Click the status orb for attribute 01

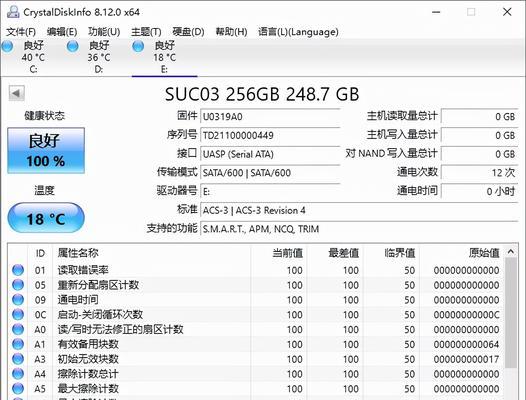(18, 270)
